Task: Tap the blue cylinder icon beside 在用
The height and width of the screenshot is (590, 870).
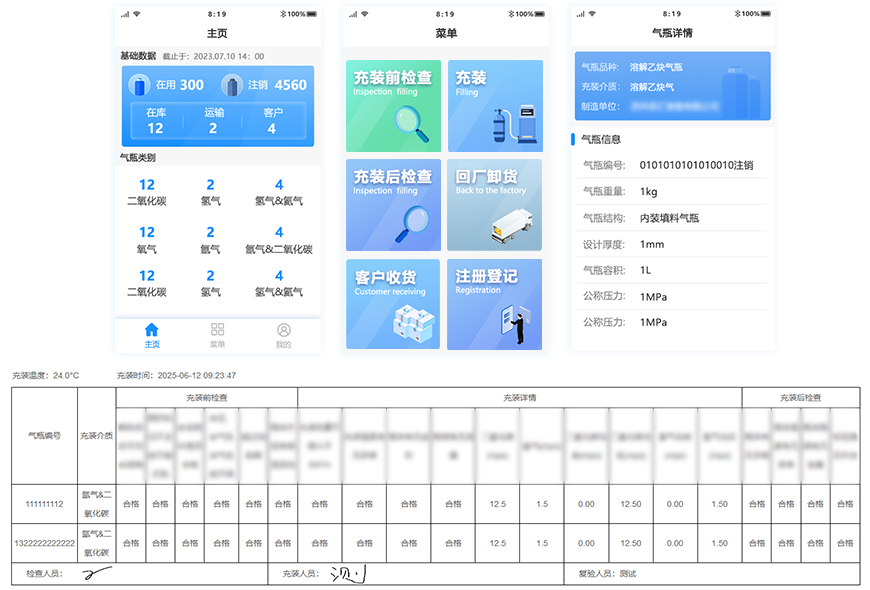Action: (139, 86)
